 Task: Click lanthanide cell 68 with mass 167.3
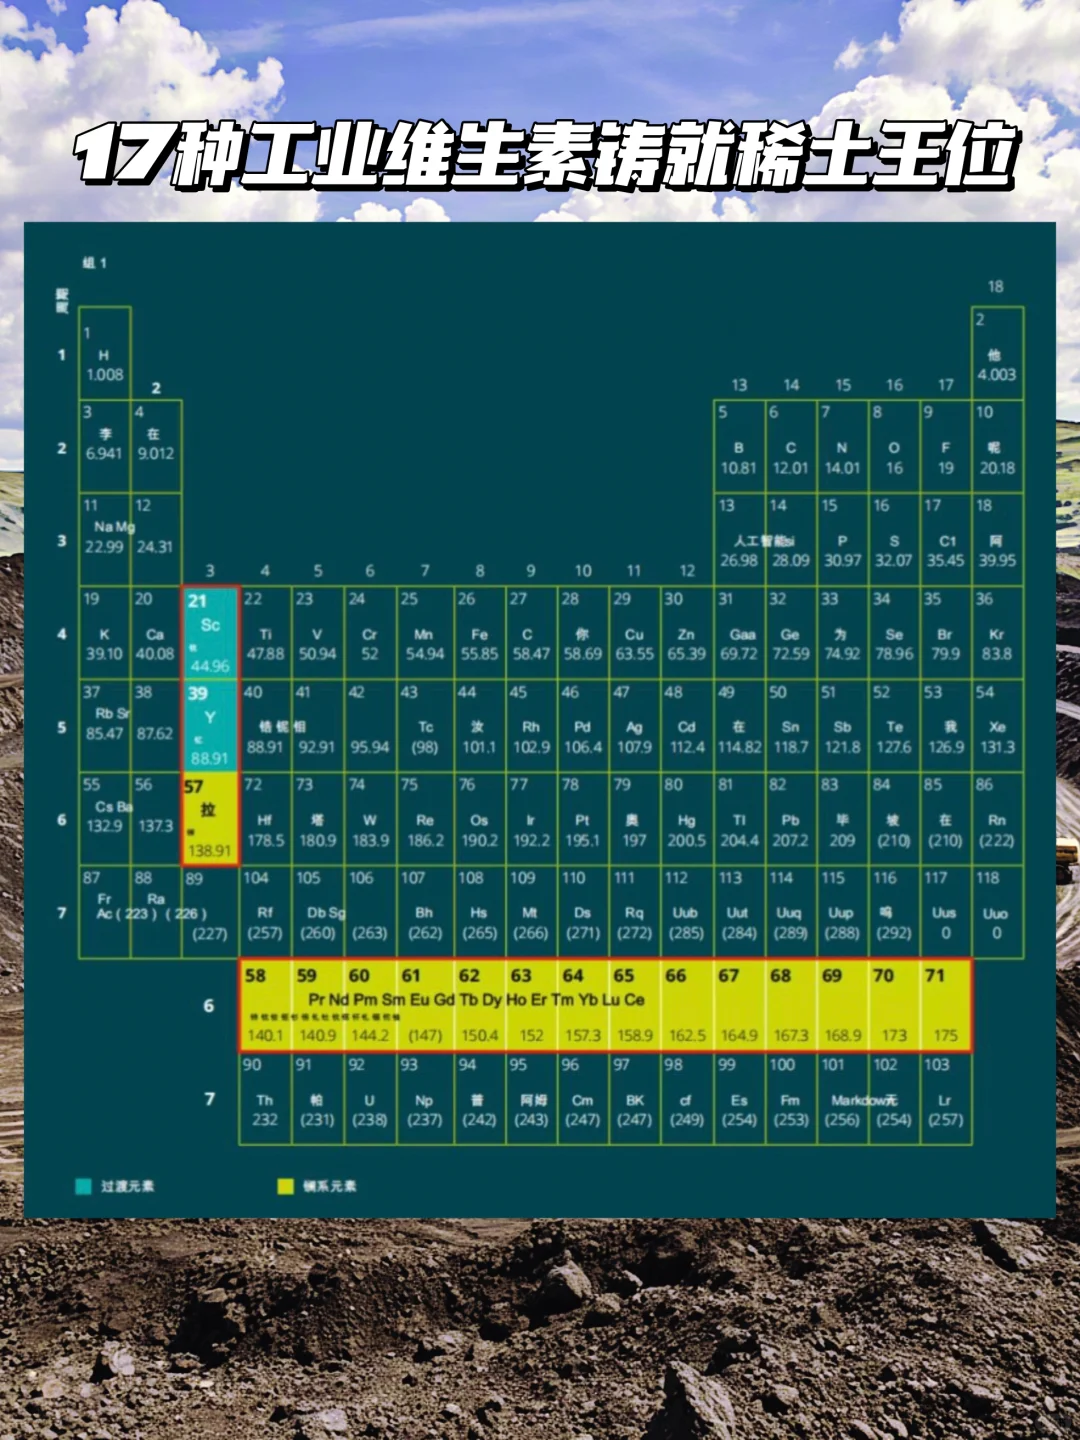point(791,1005)
